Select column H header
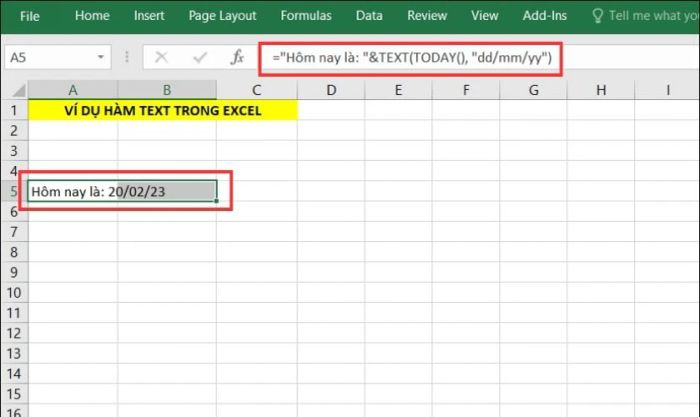Viewport: 700px width, 417px height. coord(601,90)
